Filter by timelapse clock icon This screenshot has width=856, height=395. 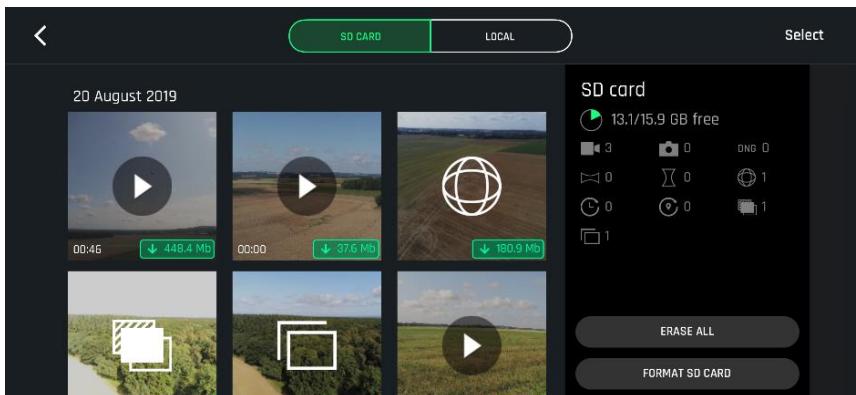click(590, 207)
